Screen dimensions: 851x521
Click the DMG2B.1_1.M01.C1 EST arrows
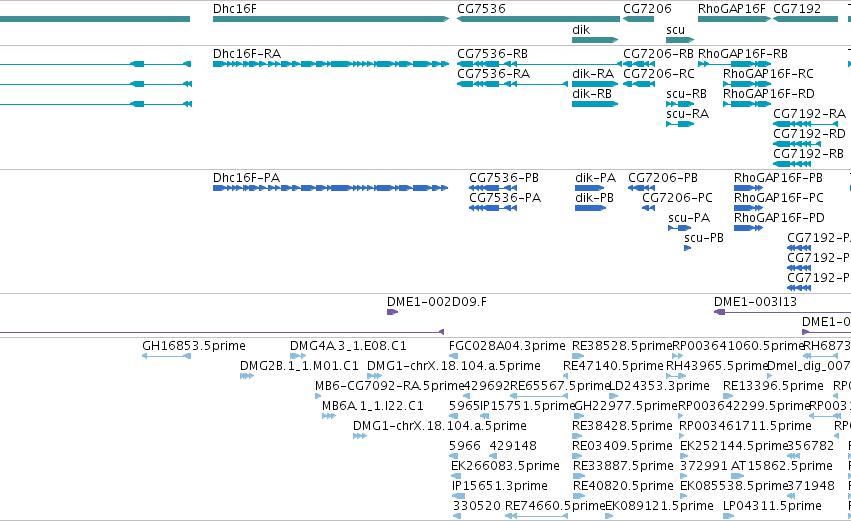pos(247,376)
